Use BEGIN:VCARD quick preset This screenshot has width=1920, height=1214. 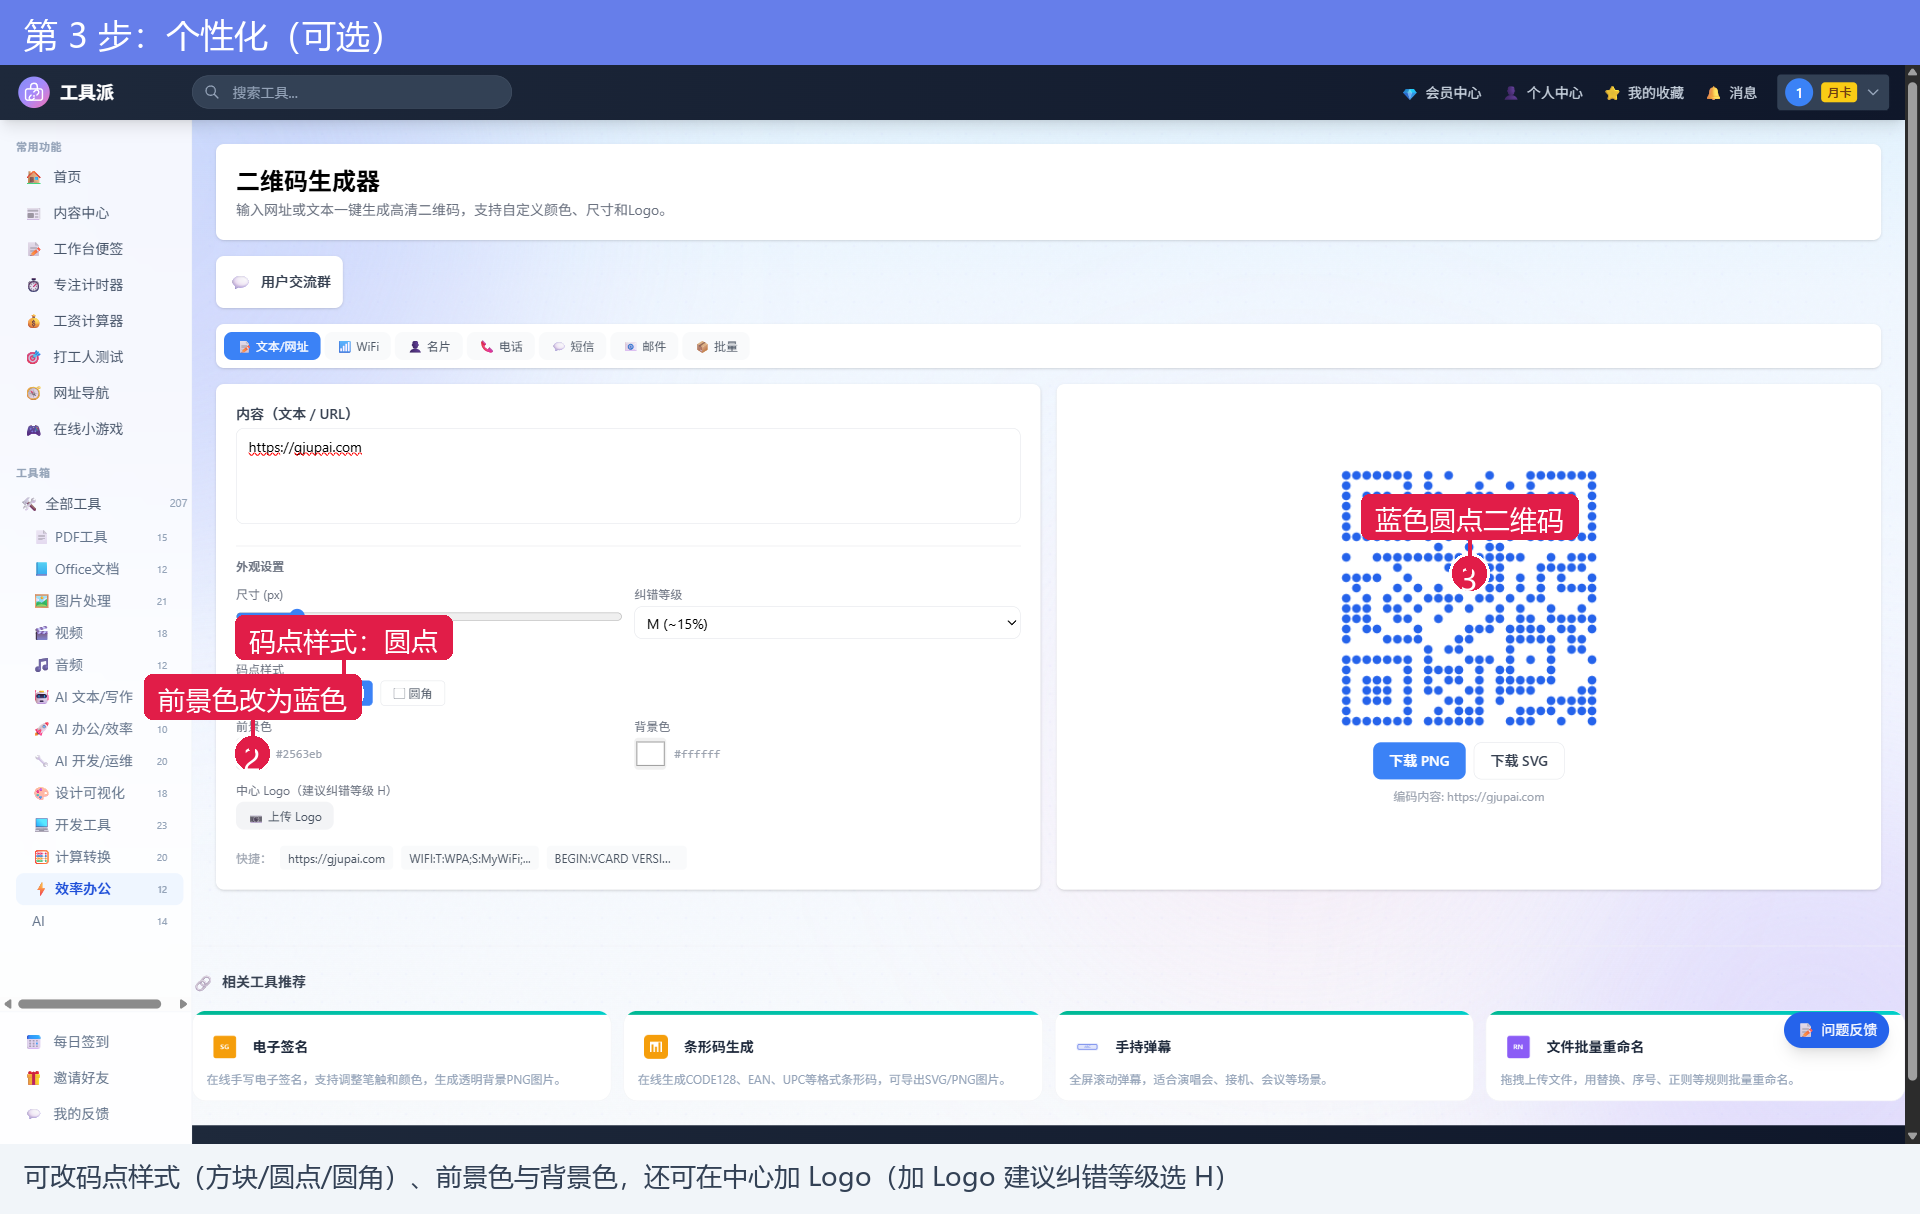tap(613, 859)
